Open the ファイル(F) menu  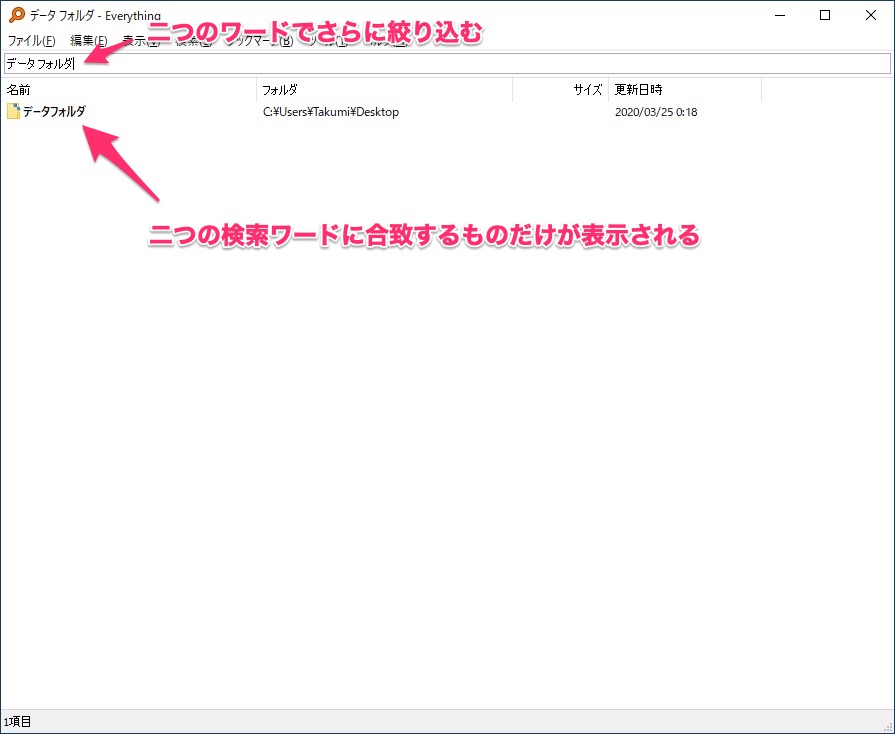pyautogui.click(x=31, y=41)
